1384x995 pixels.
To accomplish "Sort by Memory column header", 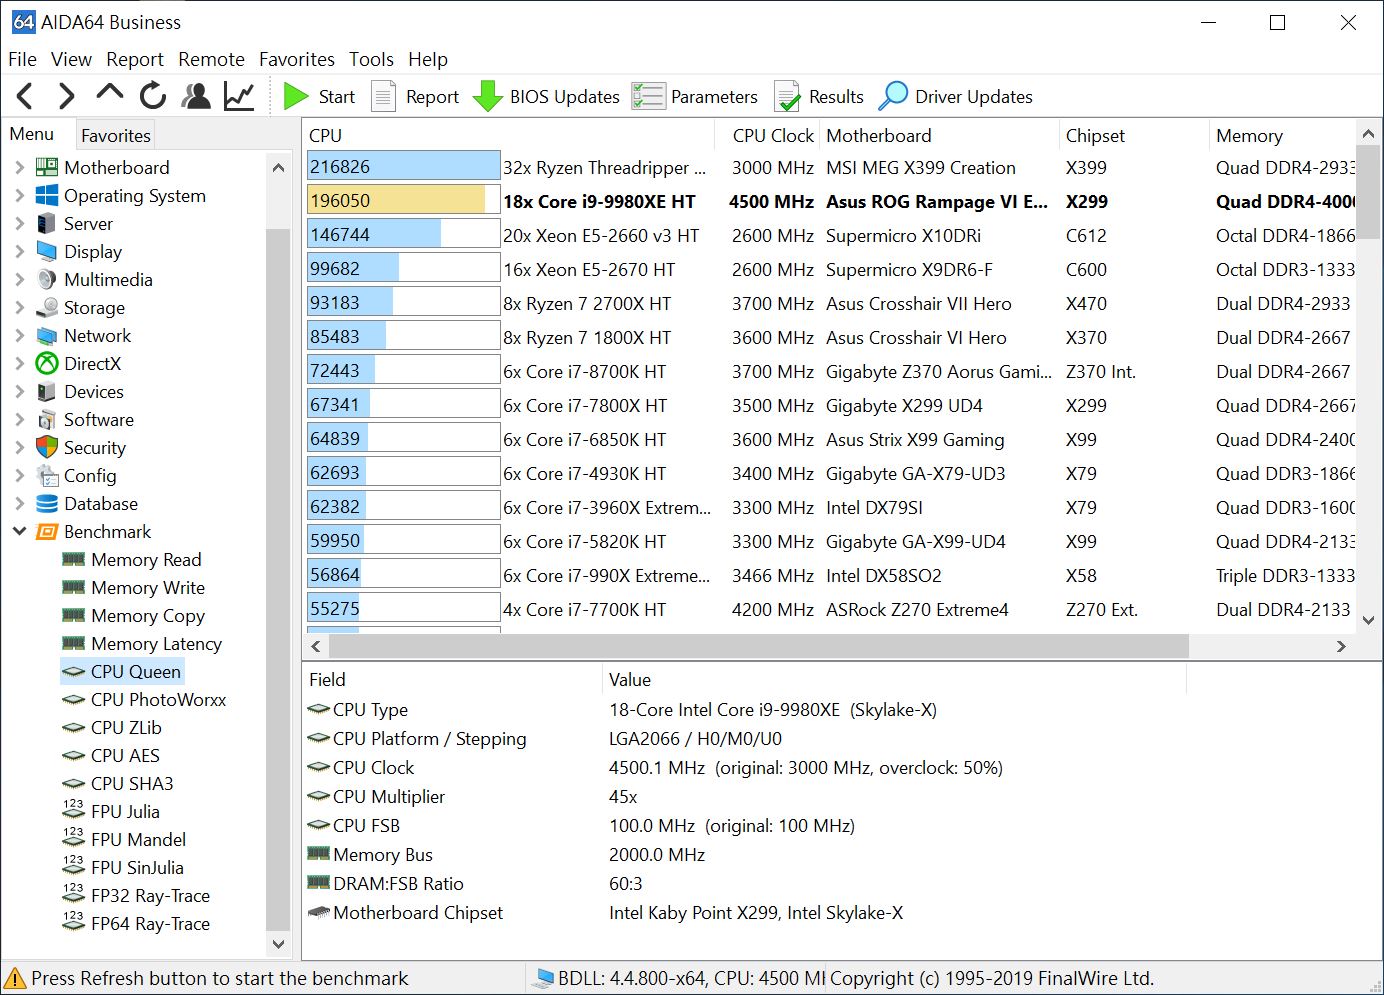I will 1282,135.
